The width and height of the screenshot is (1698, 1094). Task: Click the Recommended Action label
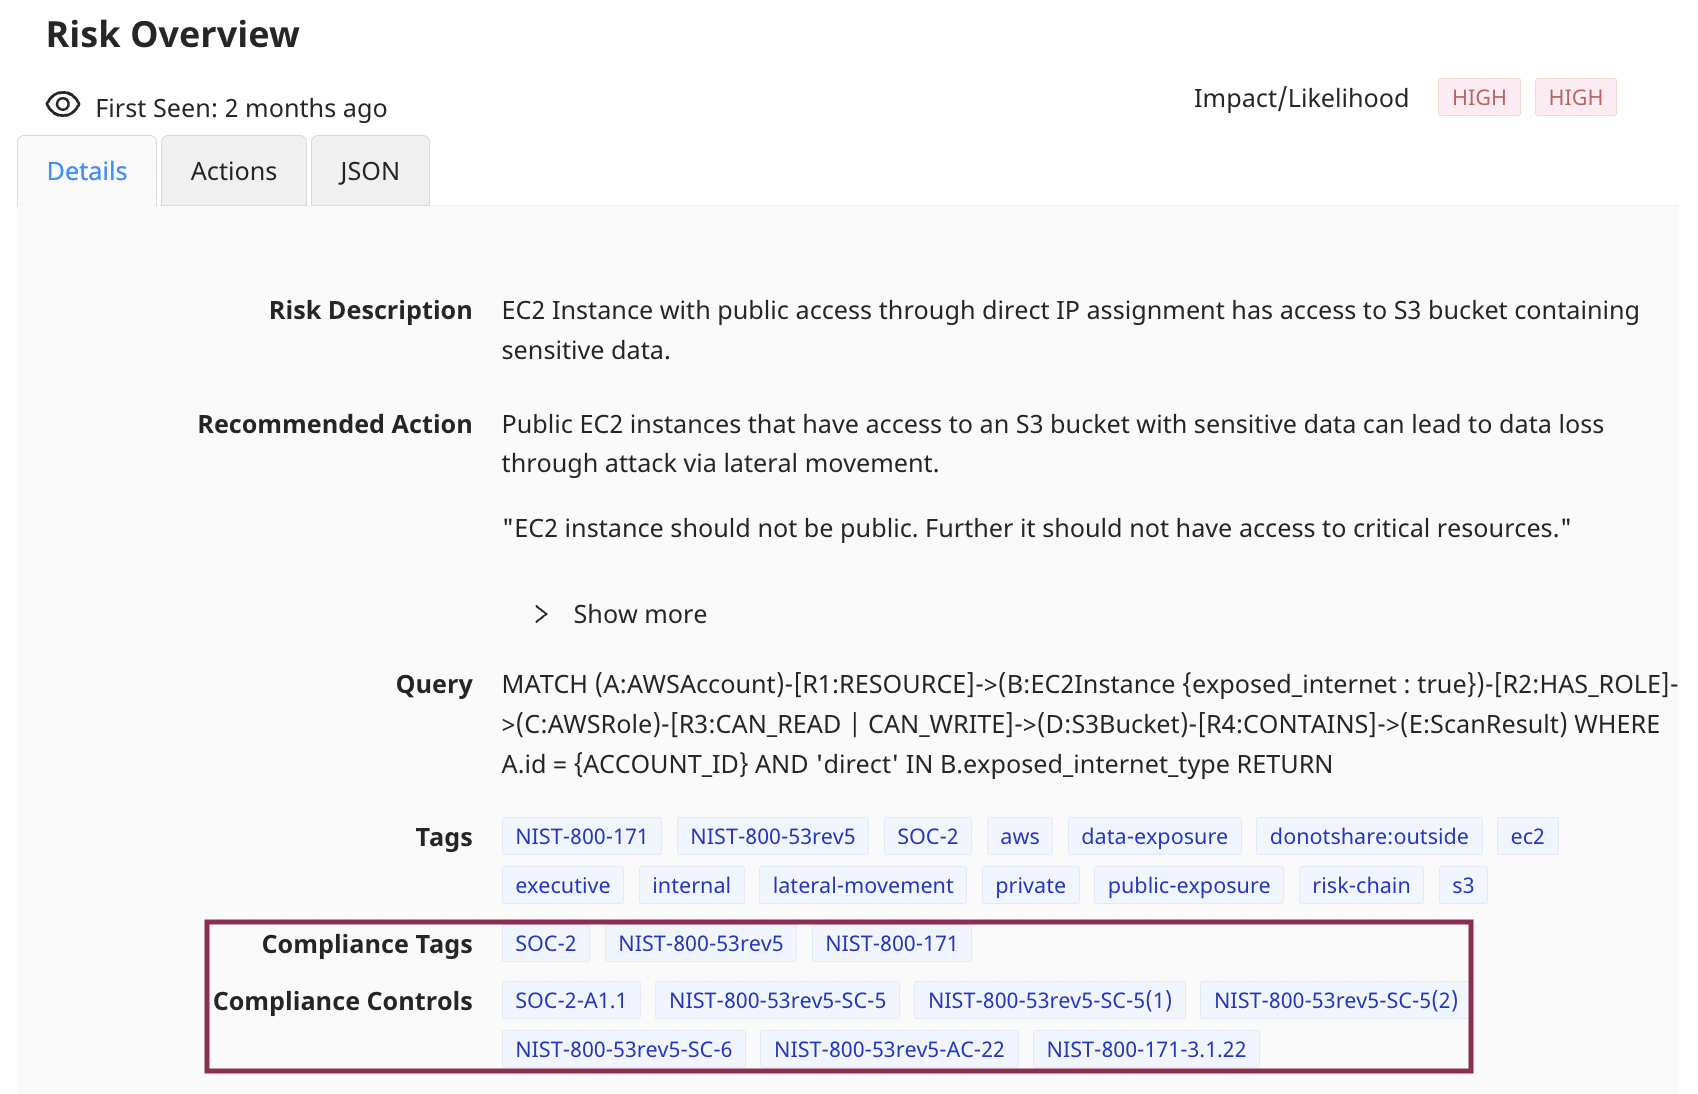pyautogui.click(x=335, y=424)
